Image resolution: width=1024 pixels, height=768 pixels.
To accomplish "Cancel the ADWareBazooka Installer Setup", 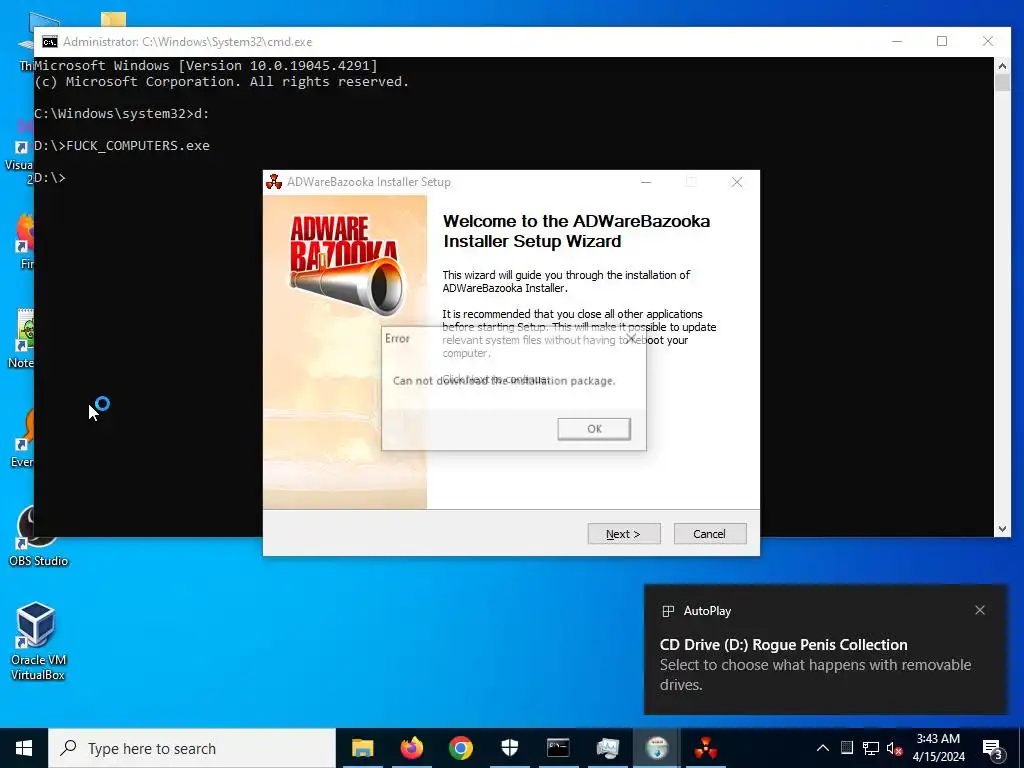I will click(709, 534).
